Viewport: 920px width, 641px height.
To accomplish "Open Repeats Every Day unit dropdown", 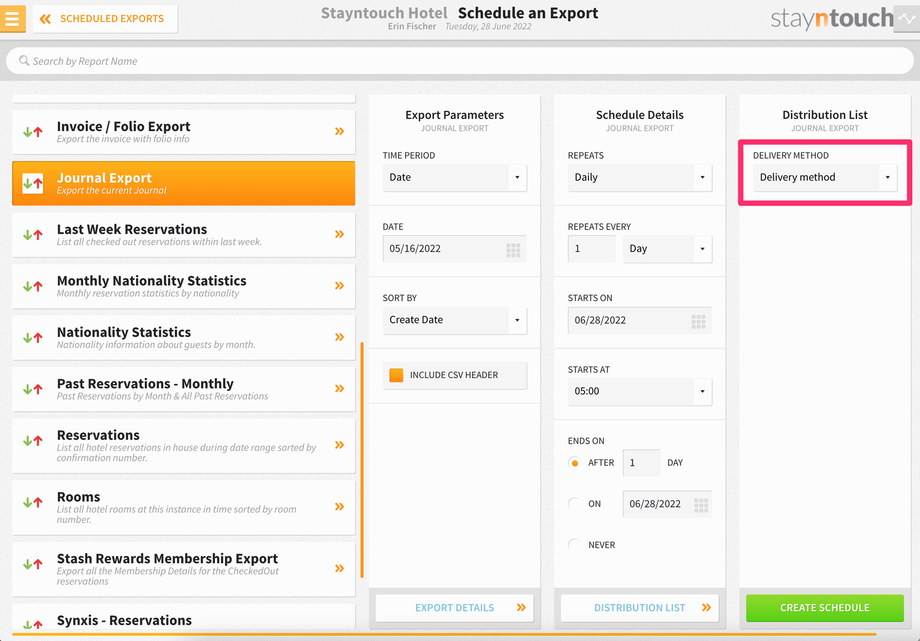I will click(668, 249).
